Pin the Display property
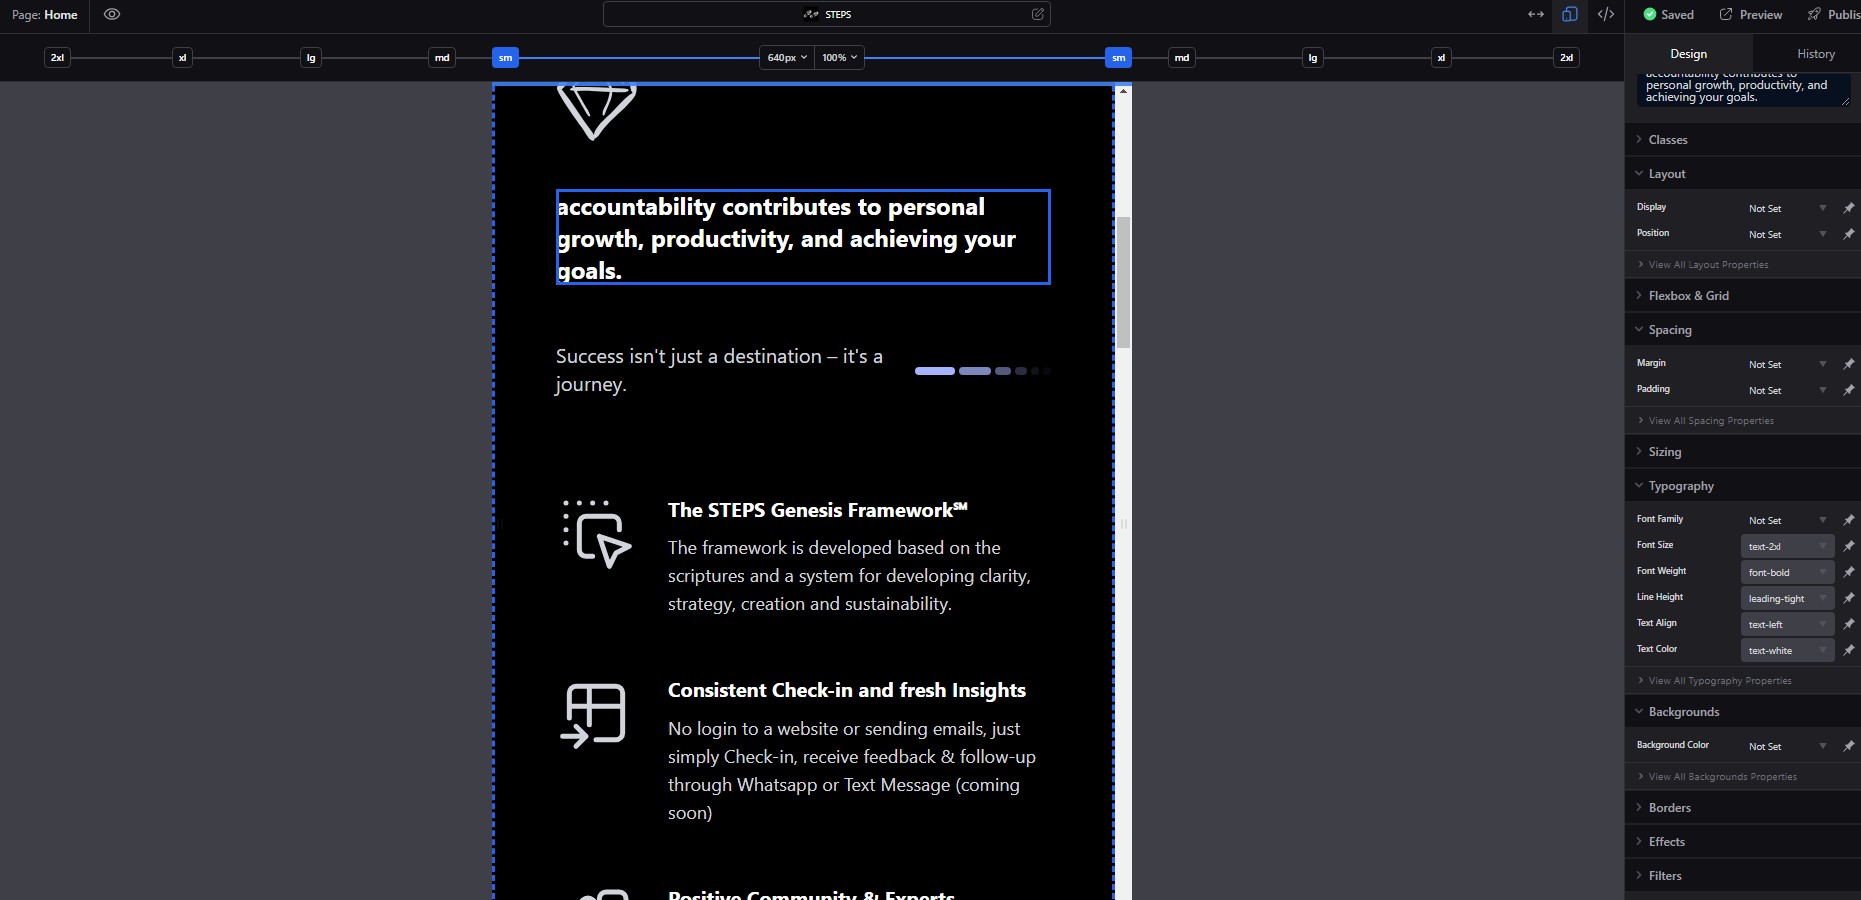The image size is (1861, 900). (1848, 208)
